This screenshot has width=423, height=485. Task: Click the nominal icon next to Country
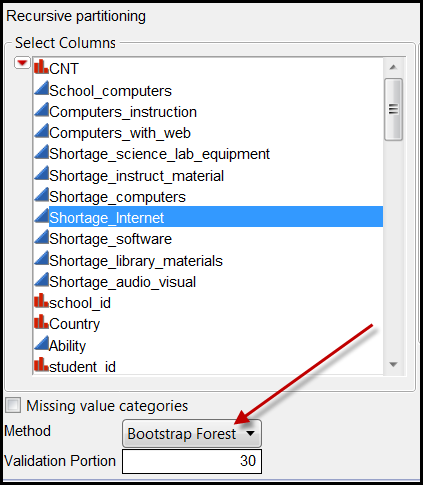click(41, 322)
